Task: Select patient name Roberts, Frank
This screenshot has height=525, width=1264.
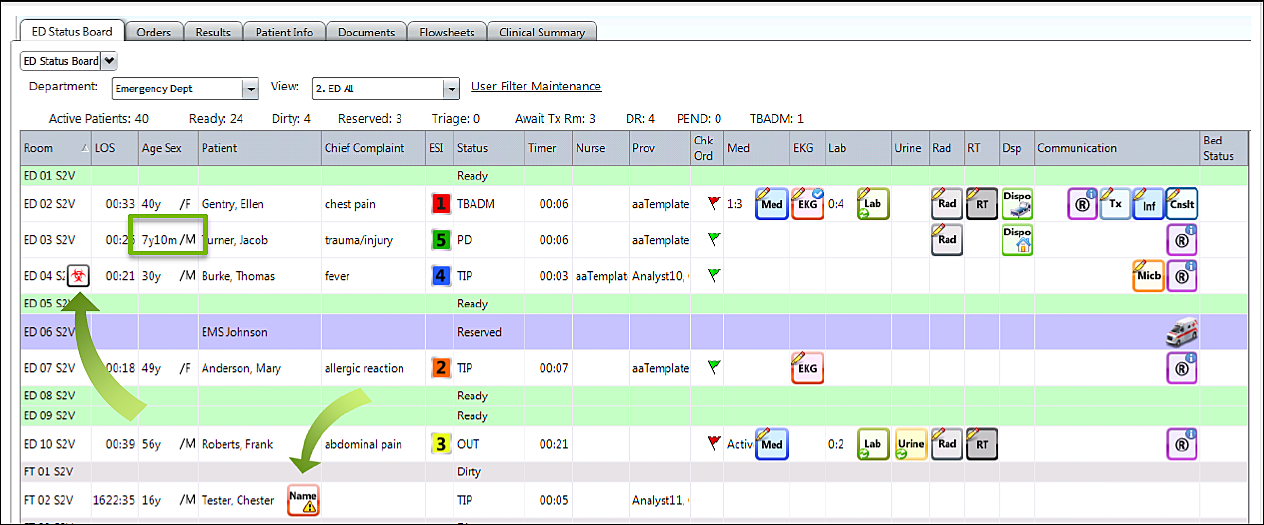Action: pos(237,444)
